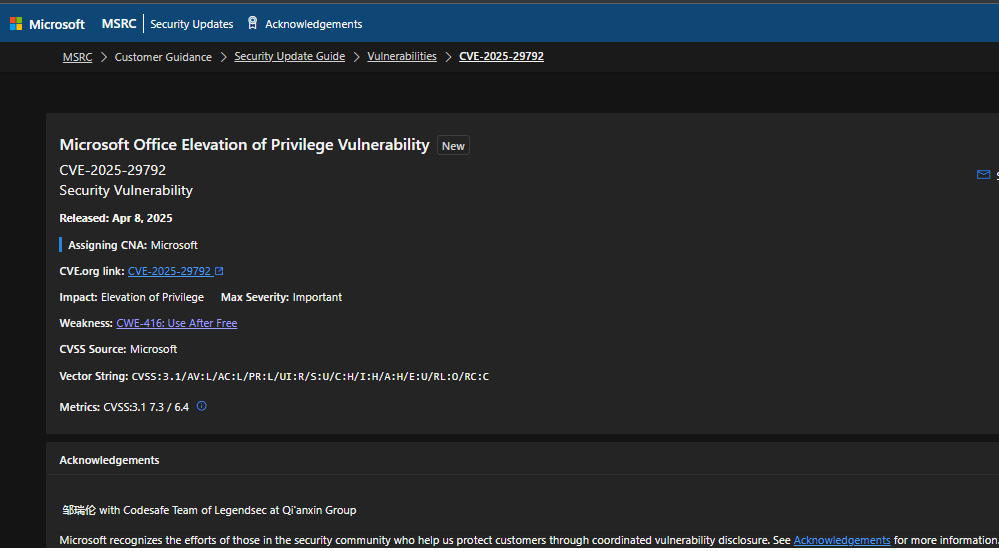
Task: Navigate to Security Update Guide breadcrumb
Action: pos(289,57)
